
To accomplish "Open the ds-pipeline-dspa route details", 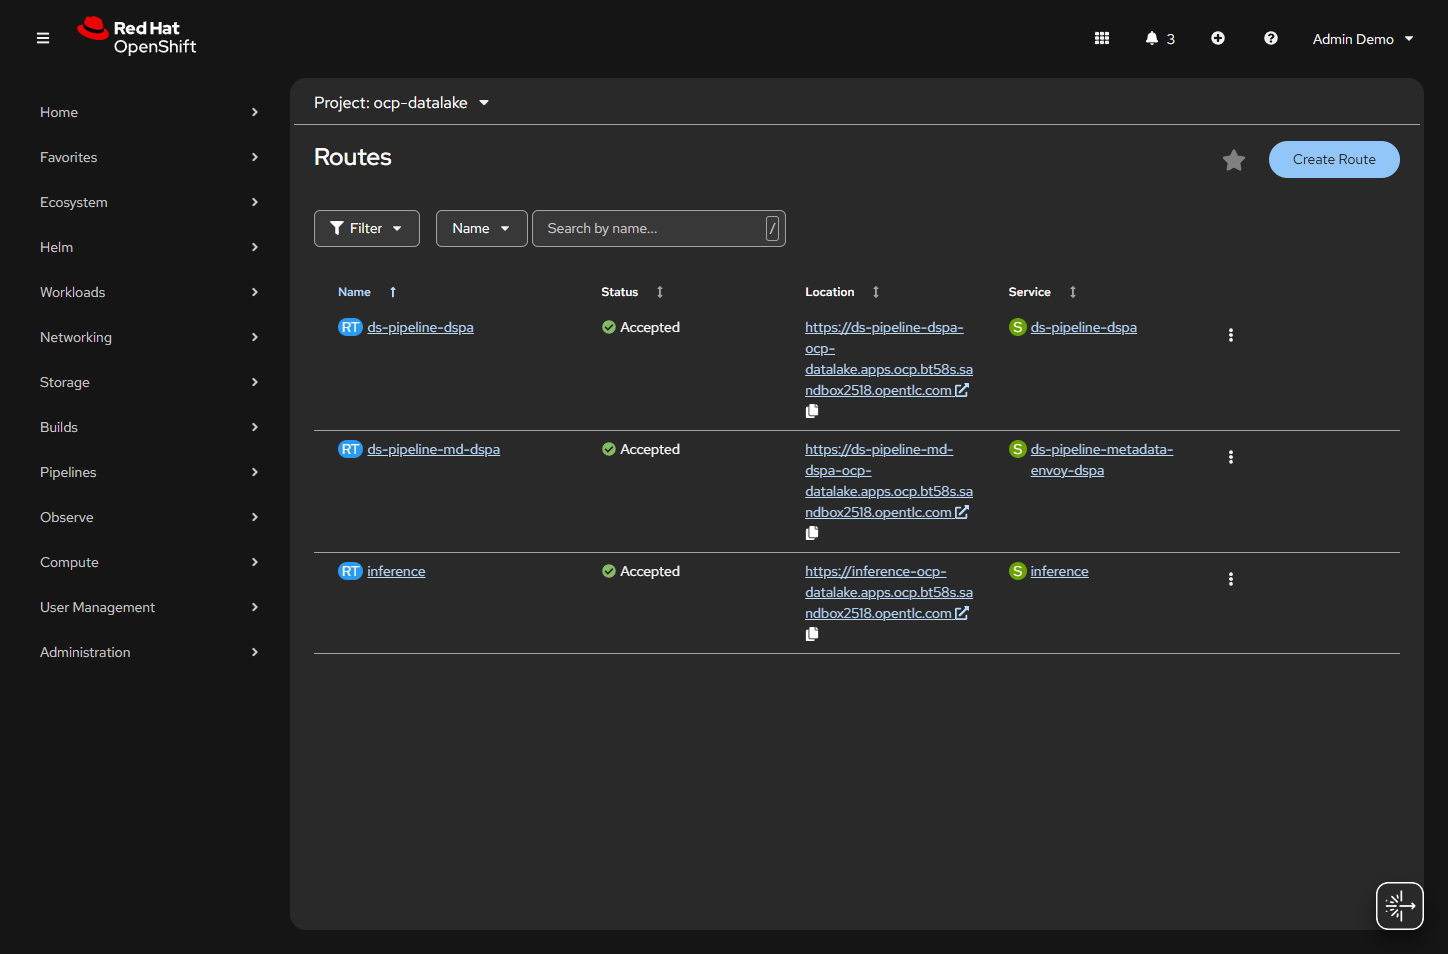I will [x=420, y=327].
